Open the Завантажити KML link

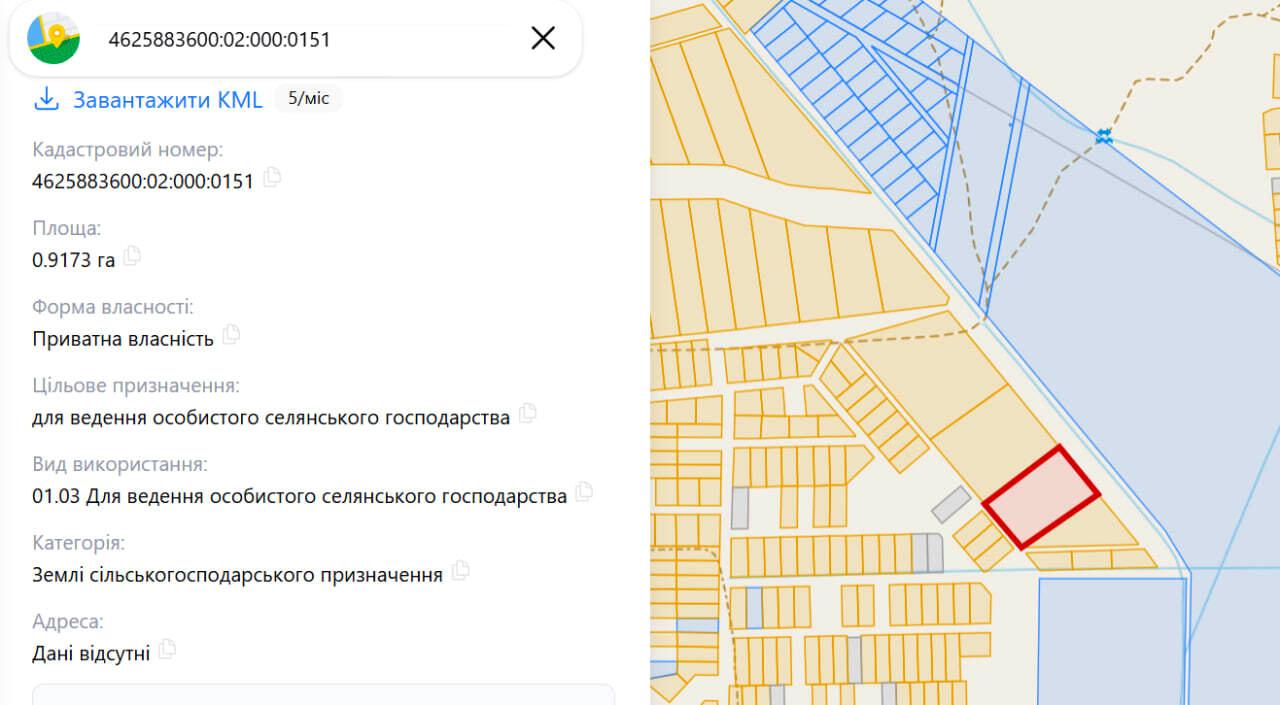[167, 100]
